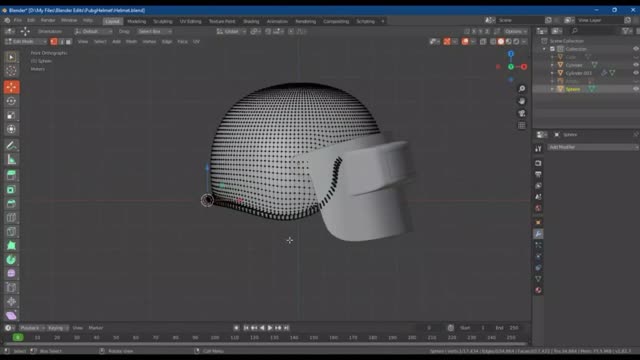Hide the Sphere object with eye icon

[x=636, y=89]
